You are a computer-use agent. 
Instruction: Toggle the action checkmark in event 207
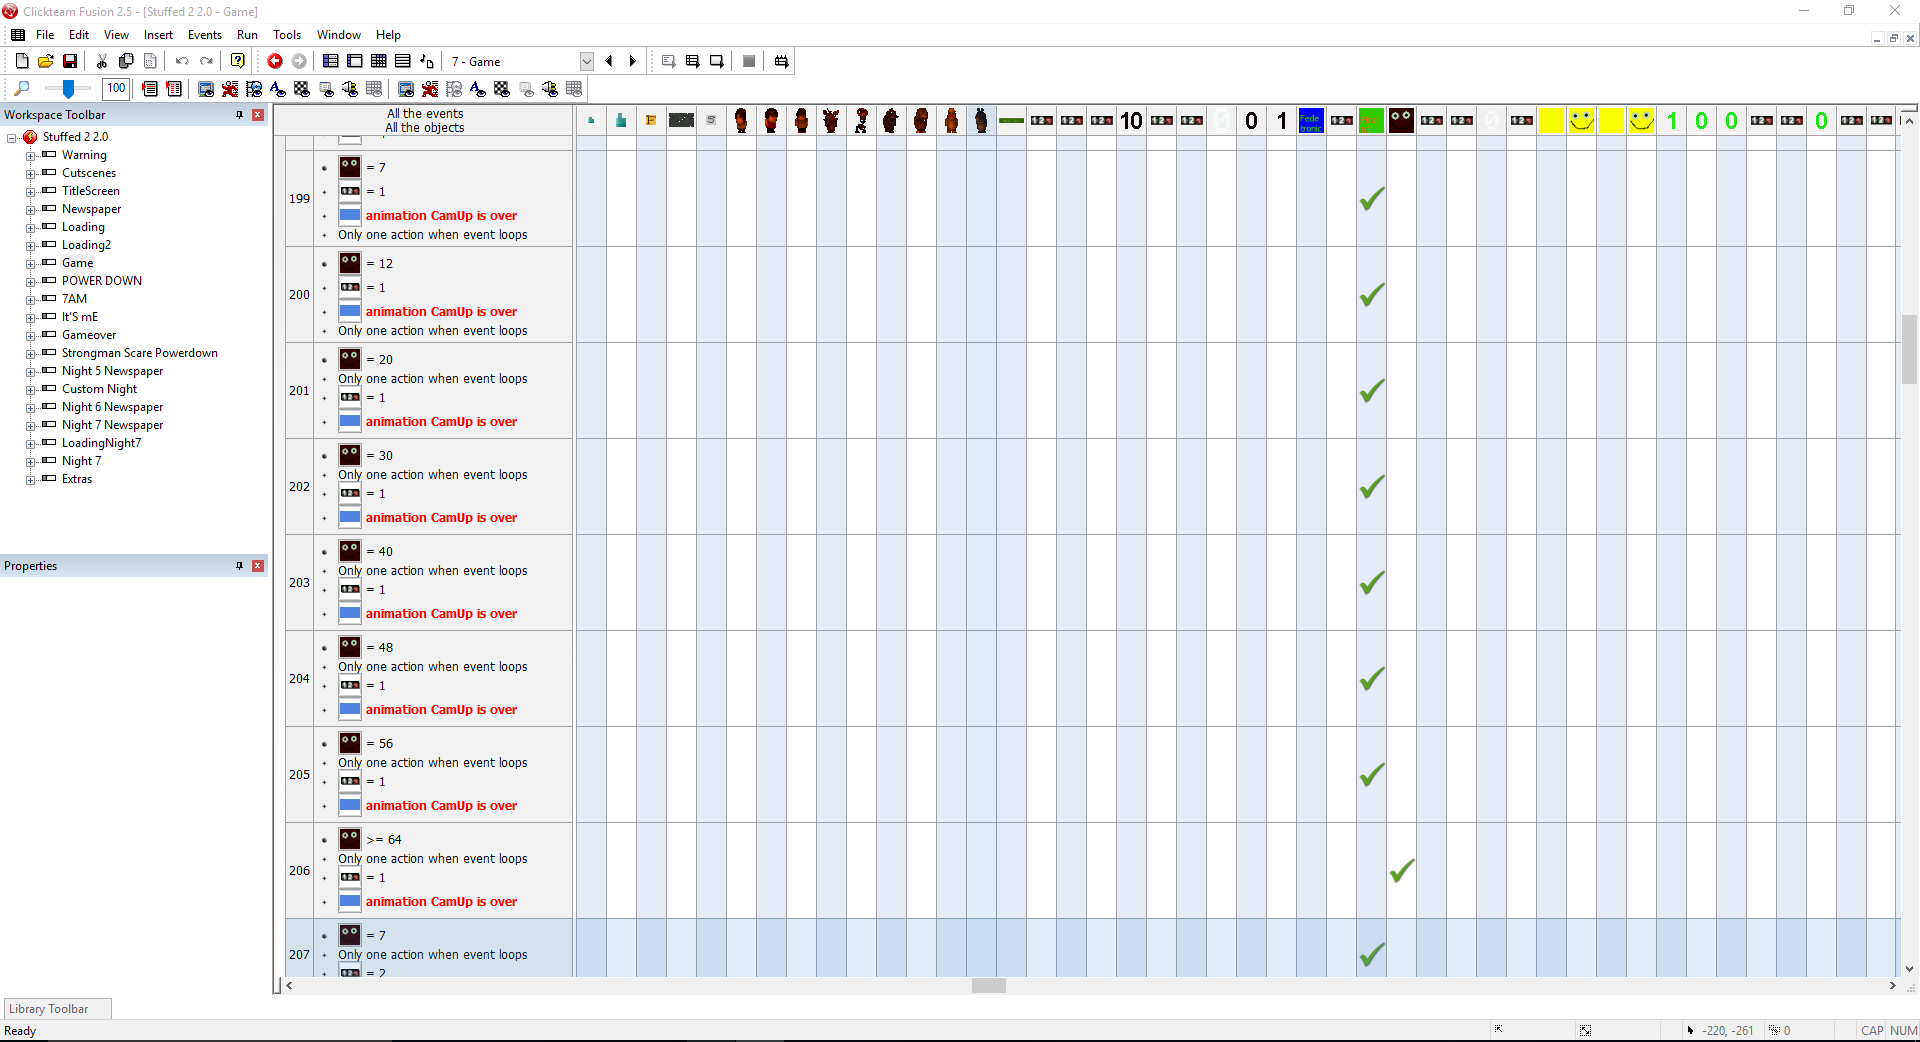[1372, 955]
